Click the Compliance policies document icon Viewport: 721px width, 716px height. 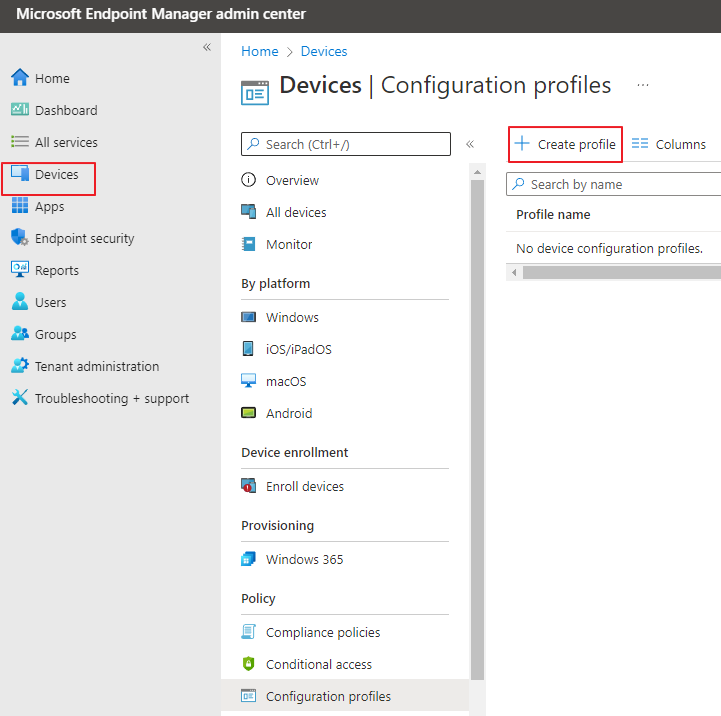pyautogui.click(x=249, y=632)
